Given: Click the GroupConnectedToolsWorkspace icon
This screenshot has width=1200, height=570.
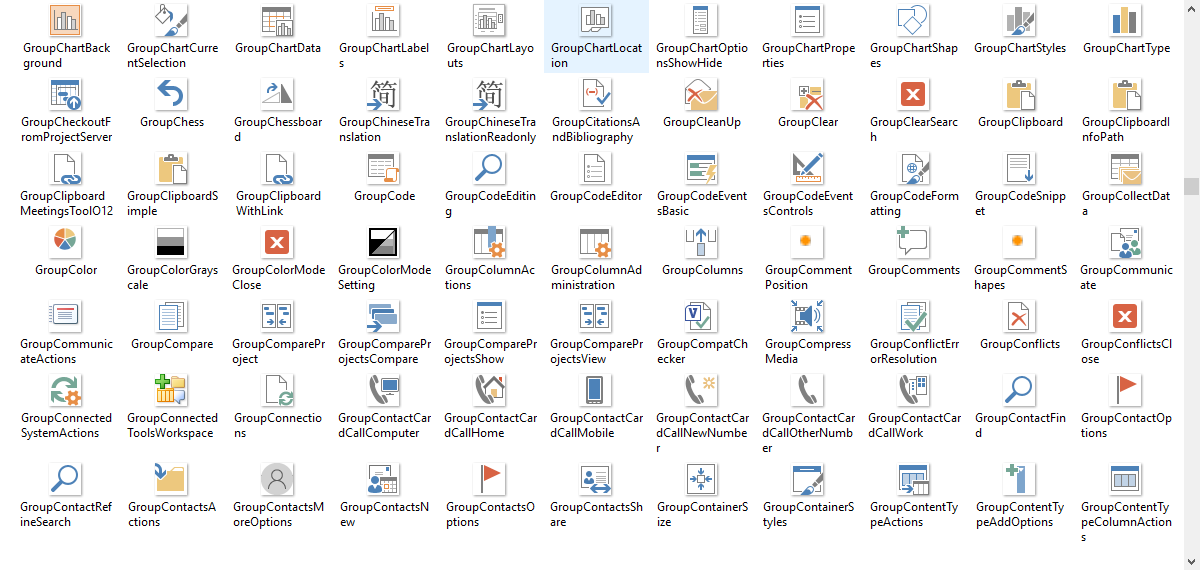Looking at the screenshot, I should point(172,391).
